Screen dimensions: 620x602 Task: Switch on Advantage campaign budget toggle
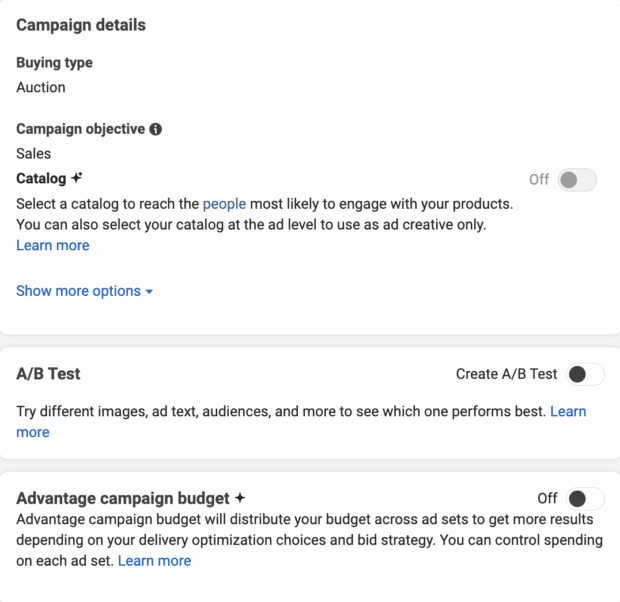tap(584, 498)
